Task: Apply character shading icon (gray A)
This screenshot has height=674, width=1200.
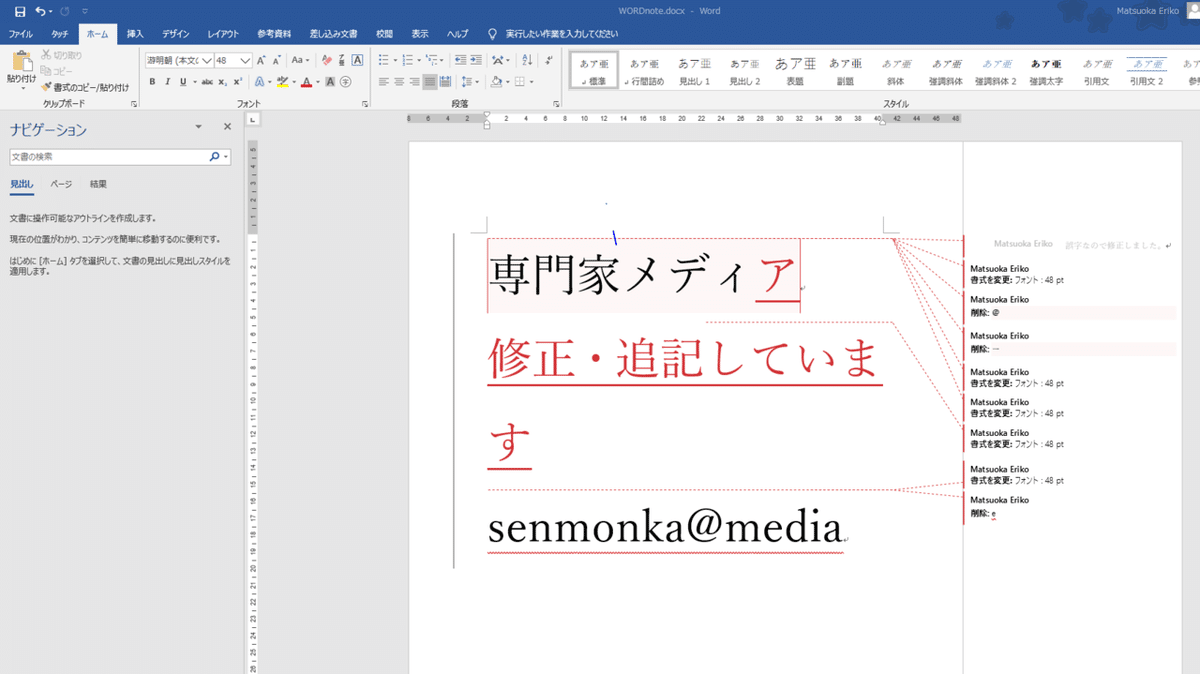Action: [x=331, y=82]
